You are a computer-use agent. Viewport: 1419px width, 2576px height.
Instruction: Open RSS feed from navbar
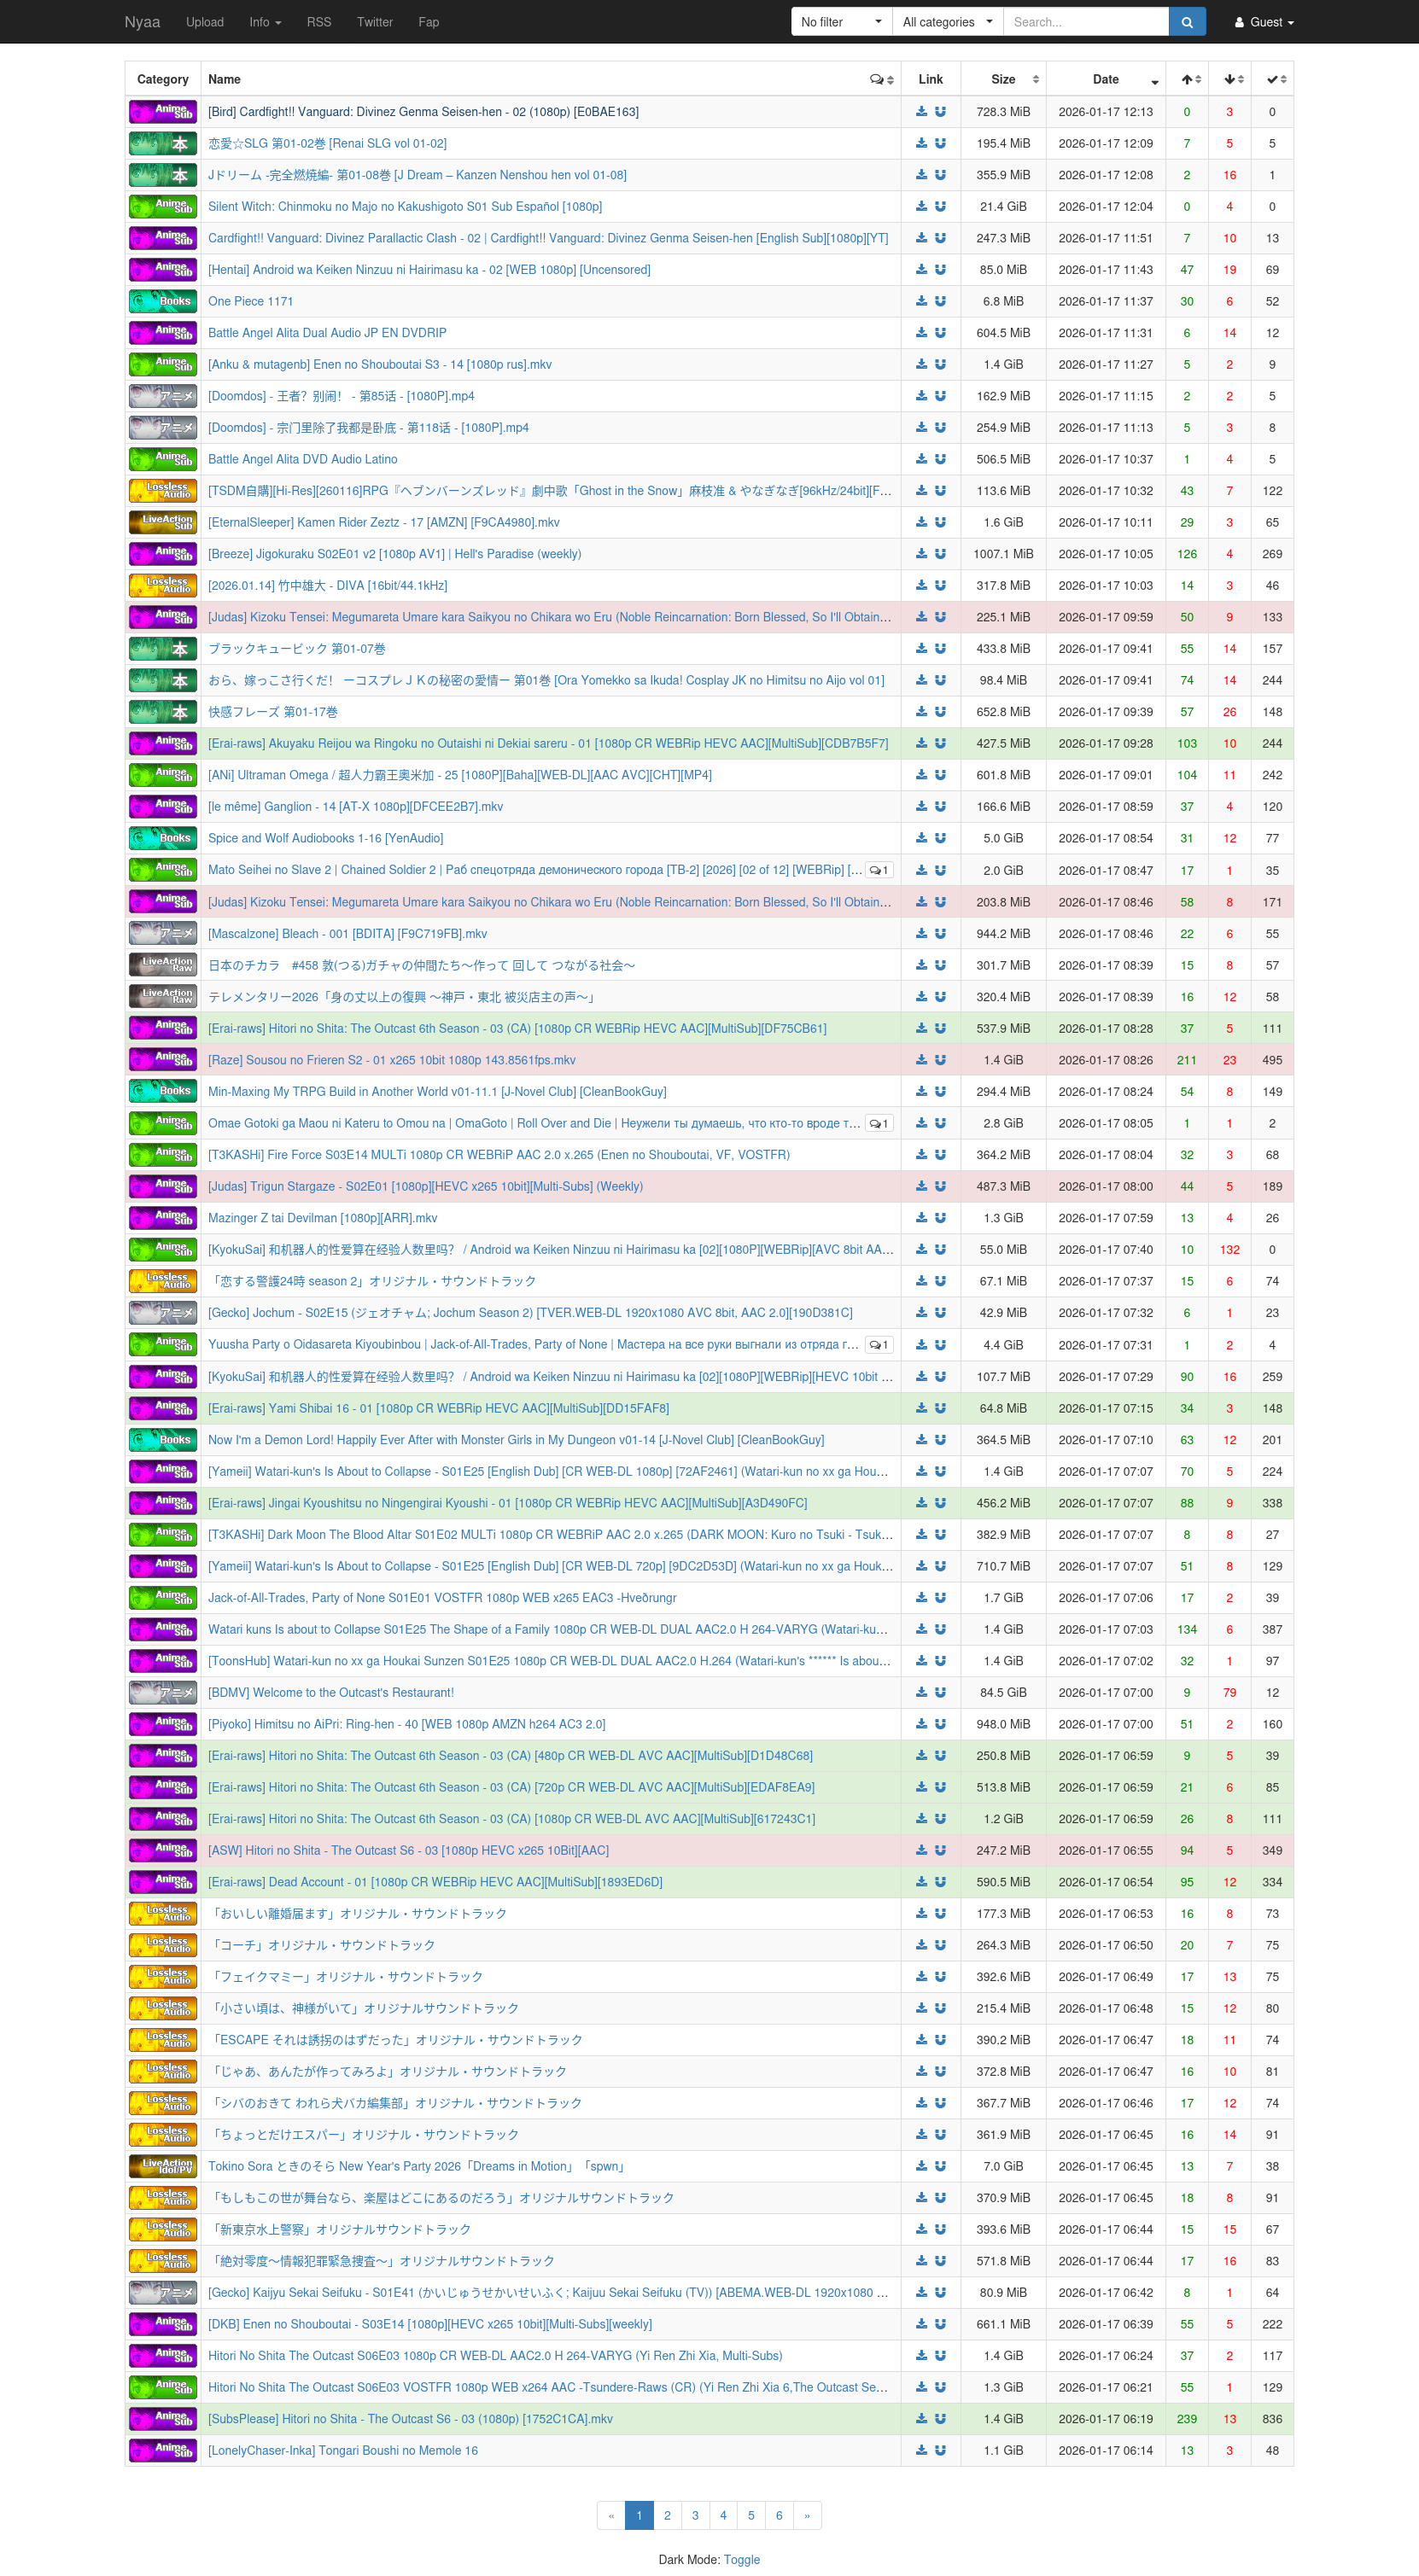(319, 22)
